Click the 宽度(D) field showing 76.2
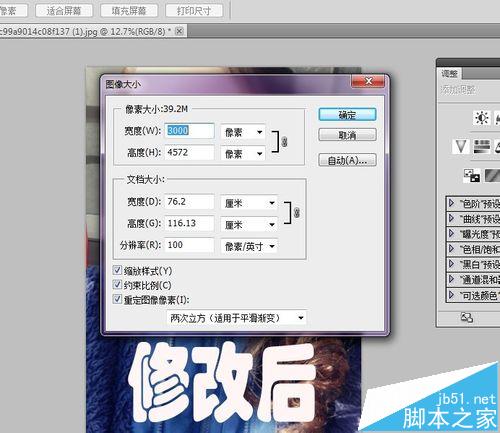This screenshot has height=433, width=500. [189, 201]
